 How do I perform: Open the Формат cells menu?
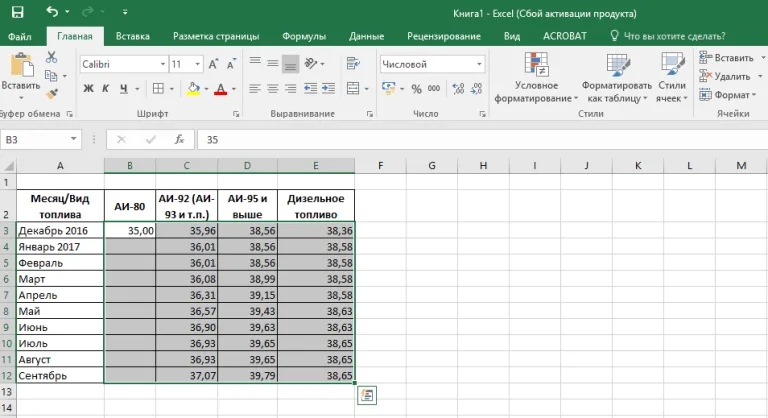point(727,95)
